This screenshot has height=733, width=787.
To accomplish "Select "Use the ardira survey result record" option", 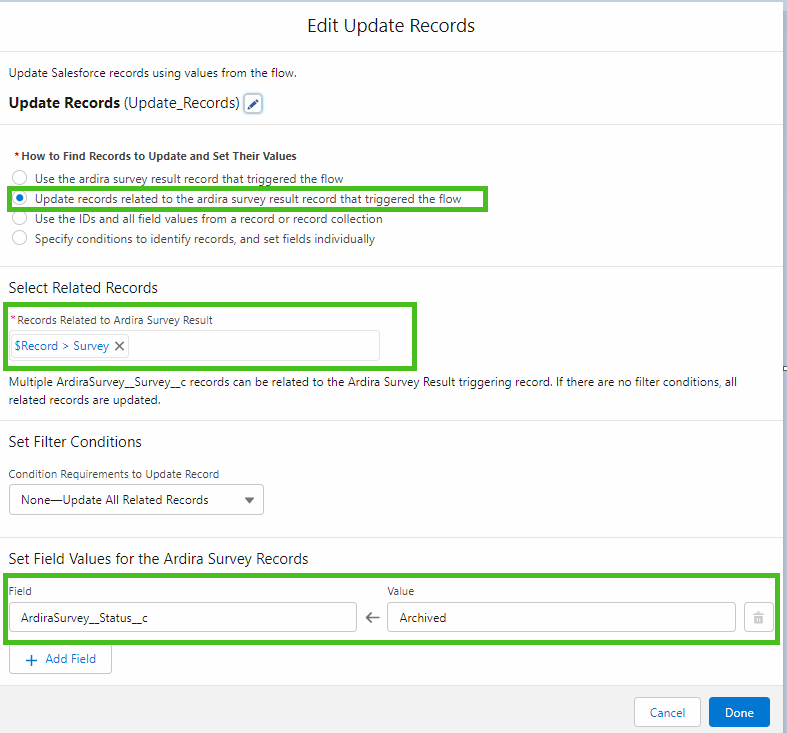I will tap(20, 179).
